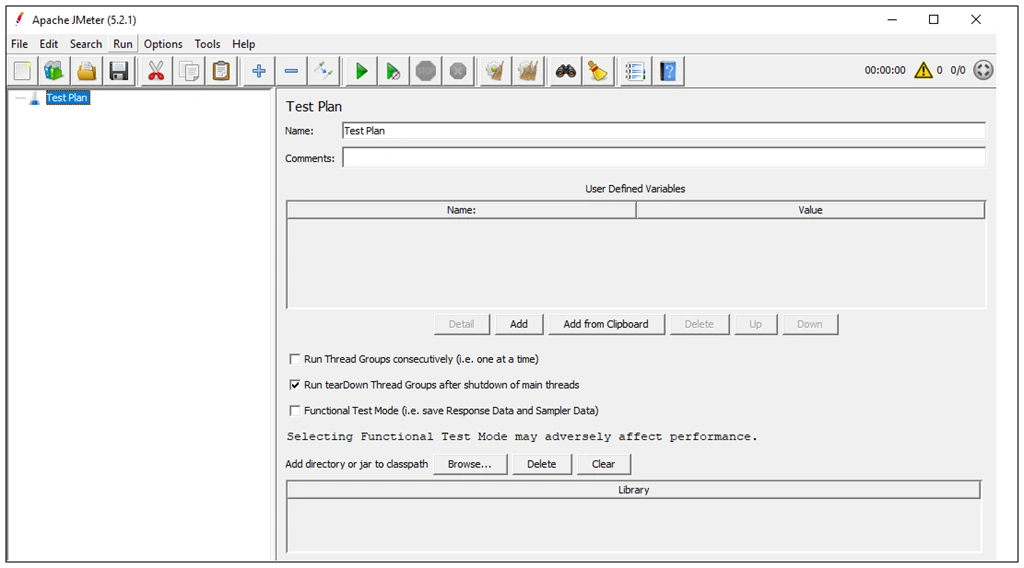This screenshot has height=568, width=1024.
Task: Click the Copy toolbar icon
Action: (x=189, y=71)
